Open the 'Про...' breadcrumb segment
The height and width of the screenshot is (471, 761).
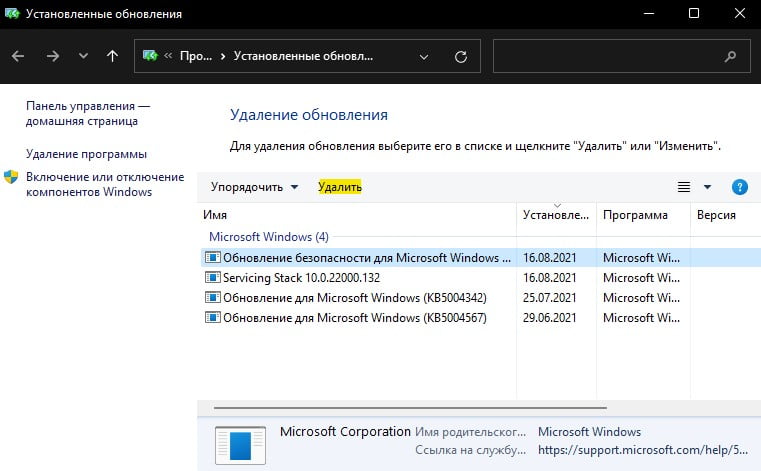point(196,56)
